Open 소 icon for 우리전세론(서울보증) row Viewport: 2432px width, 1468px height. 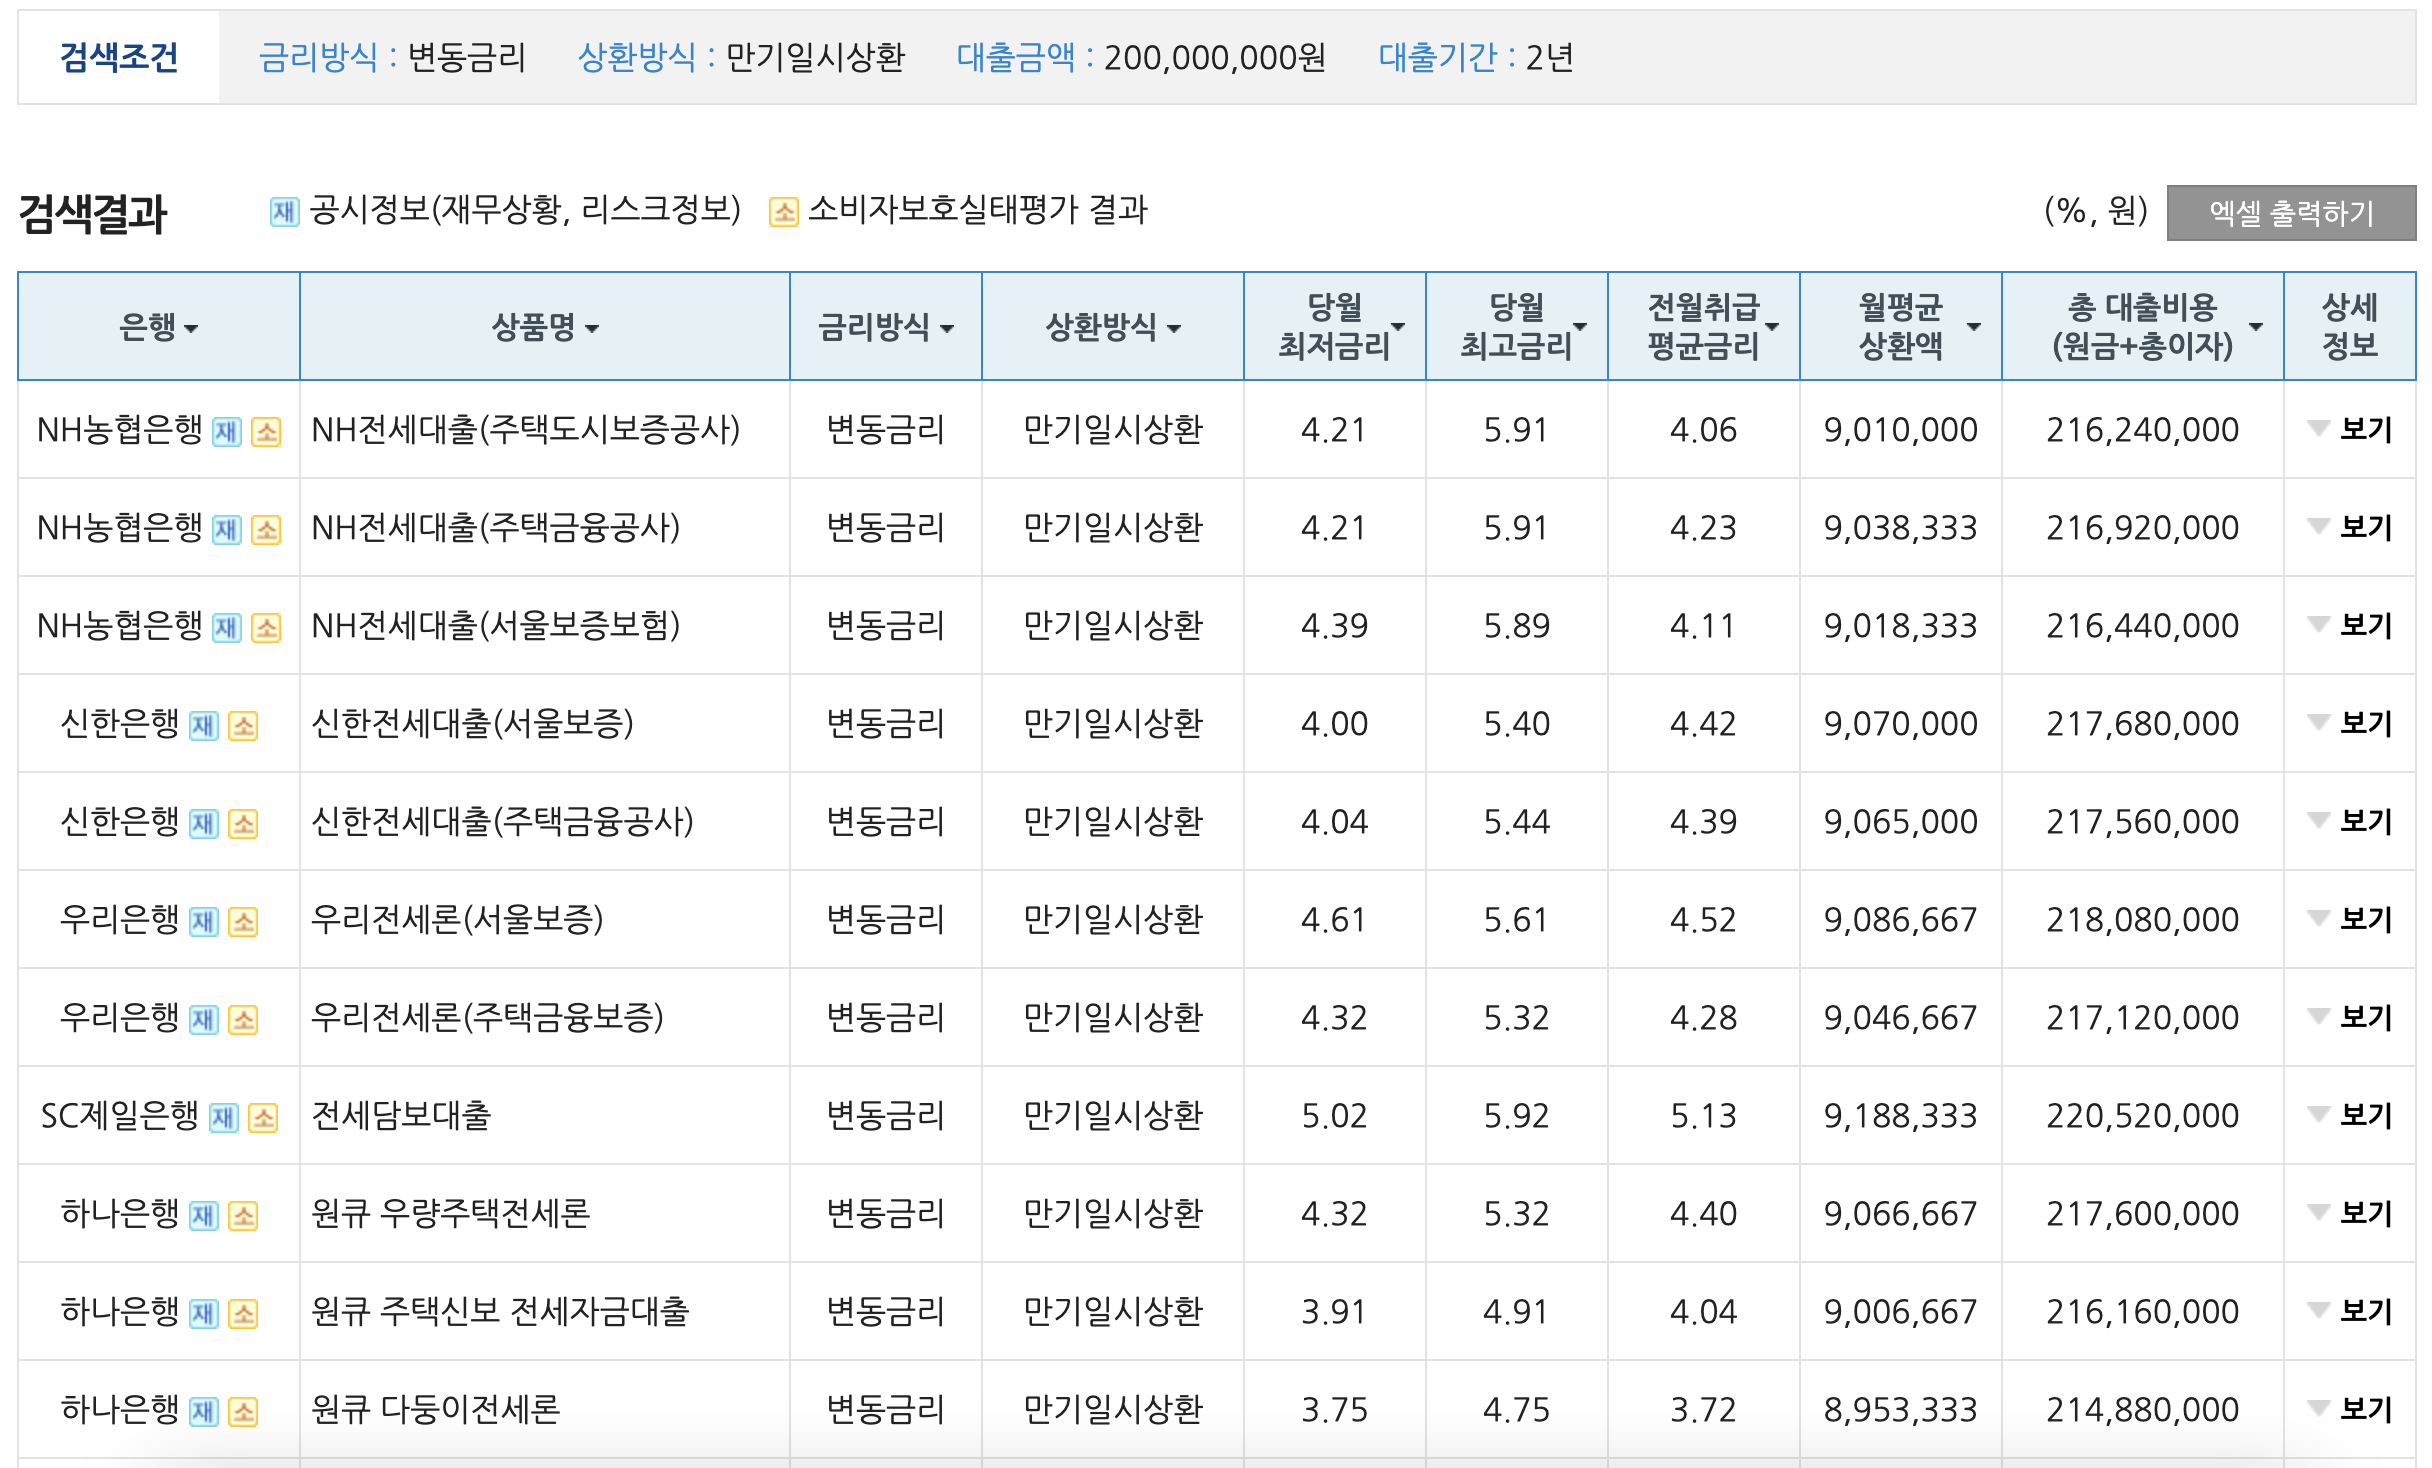(x=243, y=922)
